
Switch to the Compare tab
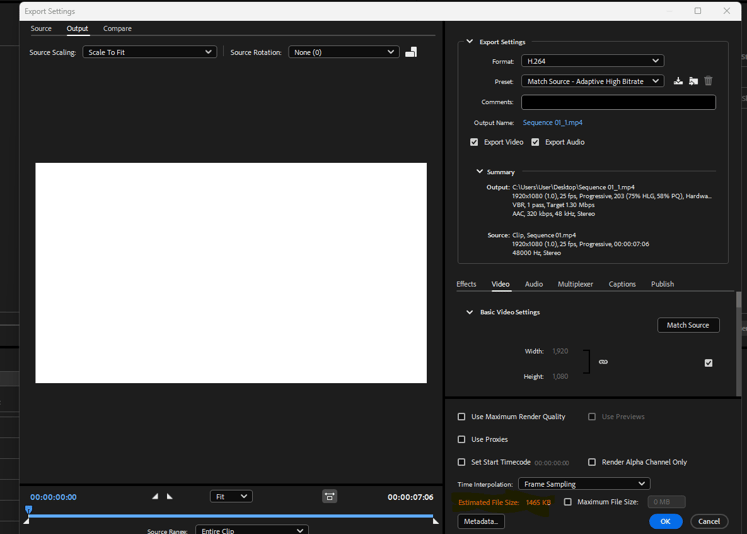[117, 29]
